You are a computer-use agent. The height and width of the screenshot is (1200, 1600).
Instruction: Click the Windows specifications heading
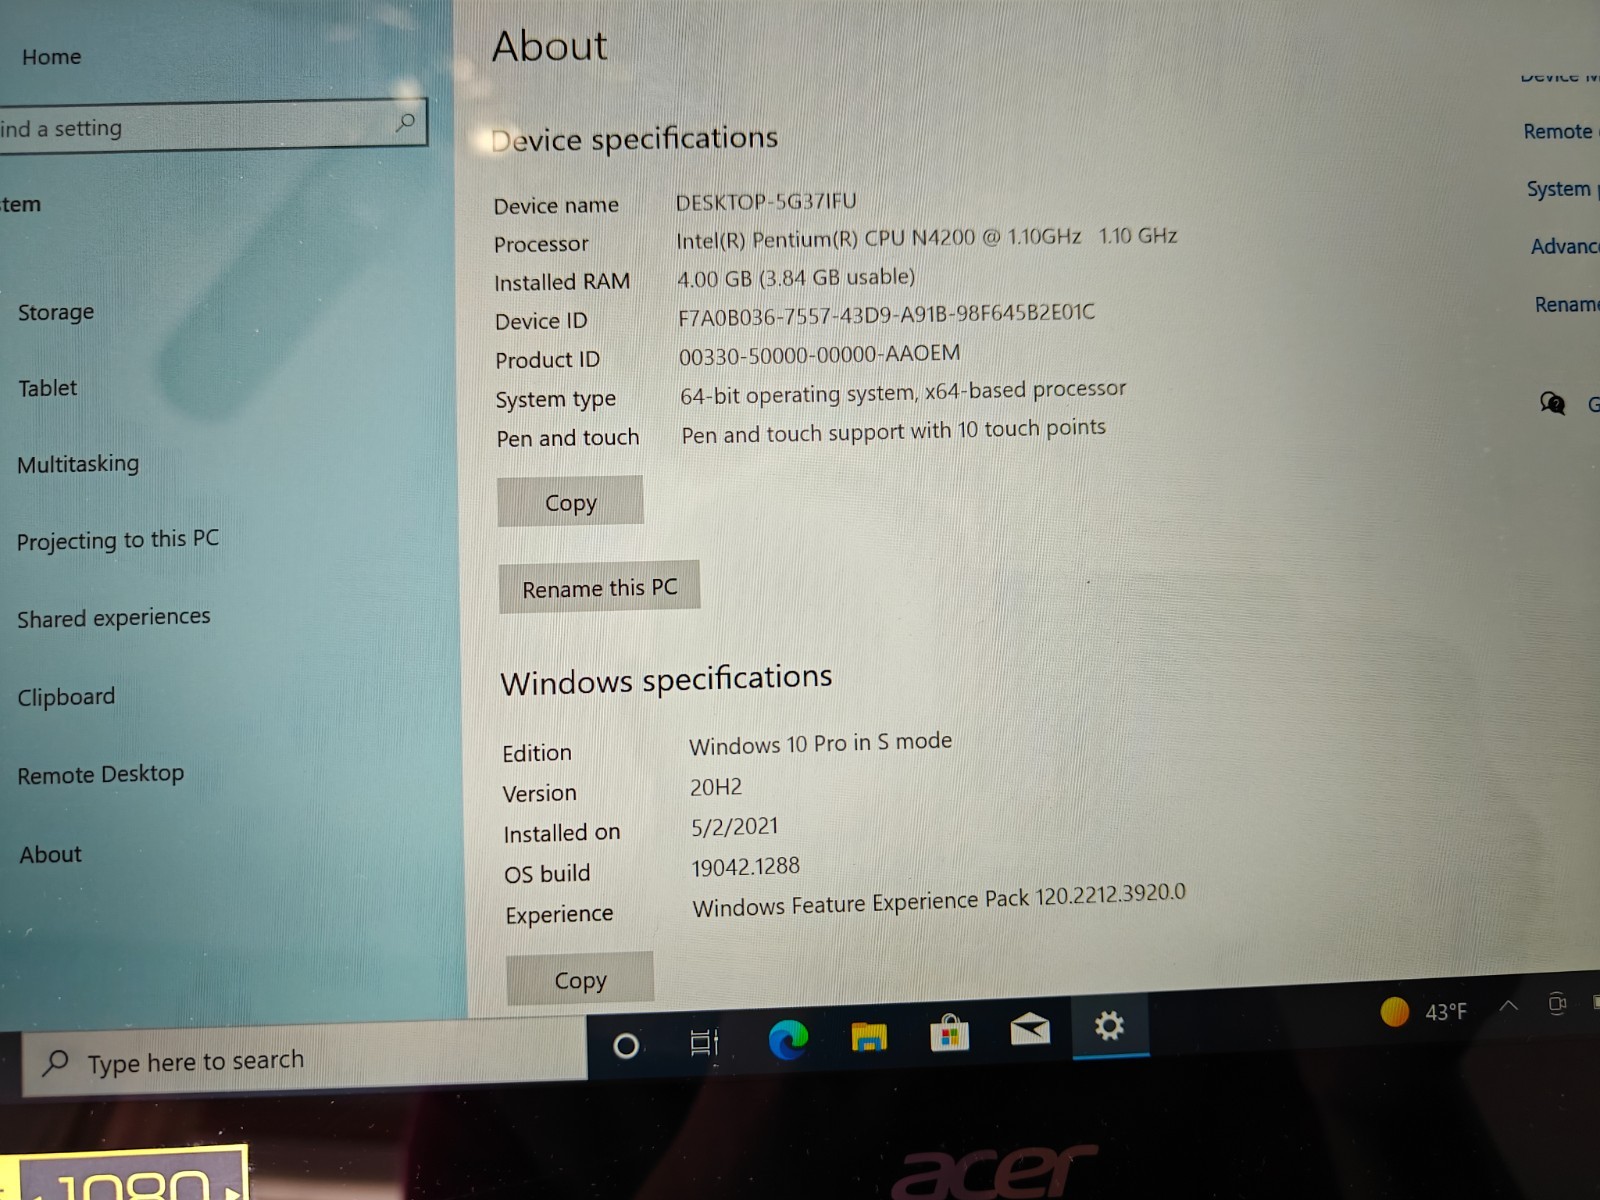coord(666,680)
